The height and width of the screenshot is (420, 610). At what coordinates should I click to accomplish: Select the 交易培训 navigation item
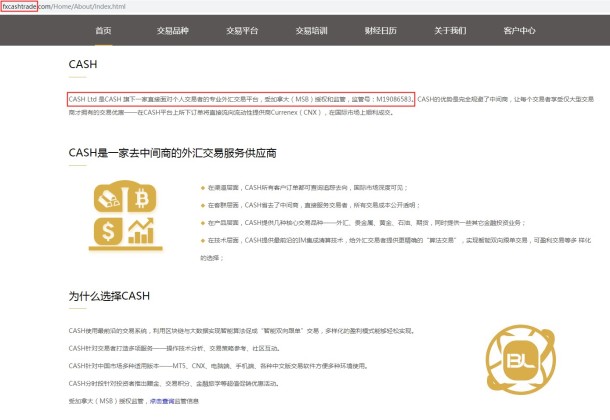311,31
